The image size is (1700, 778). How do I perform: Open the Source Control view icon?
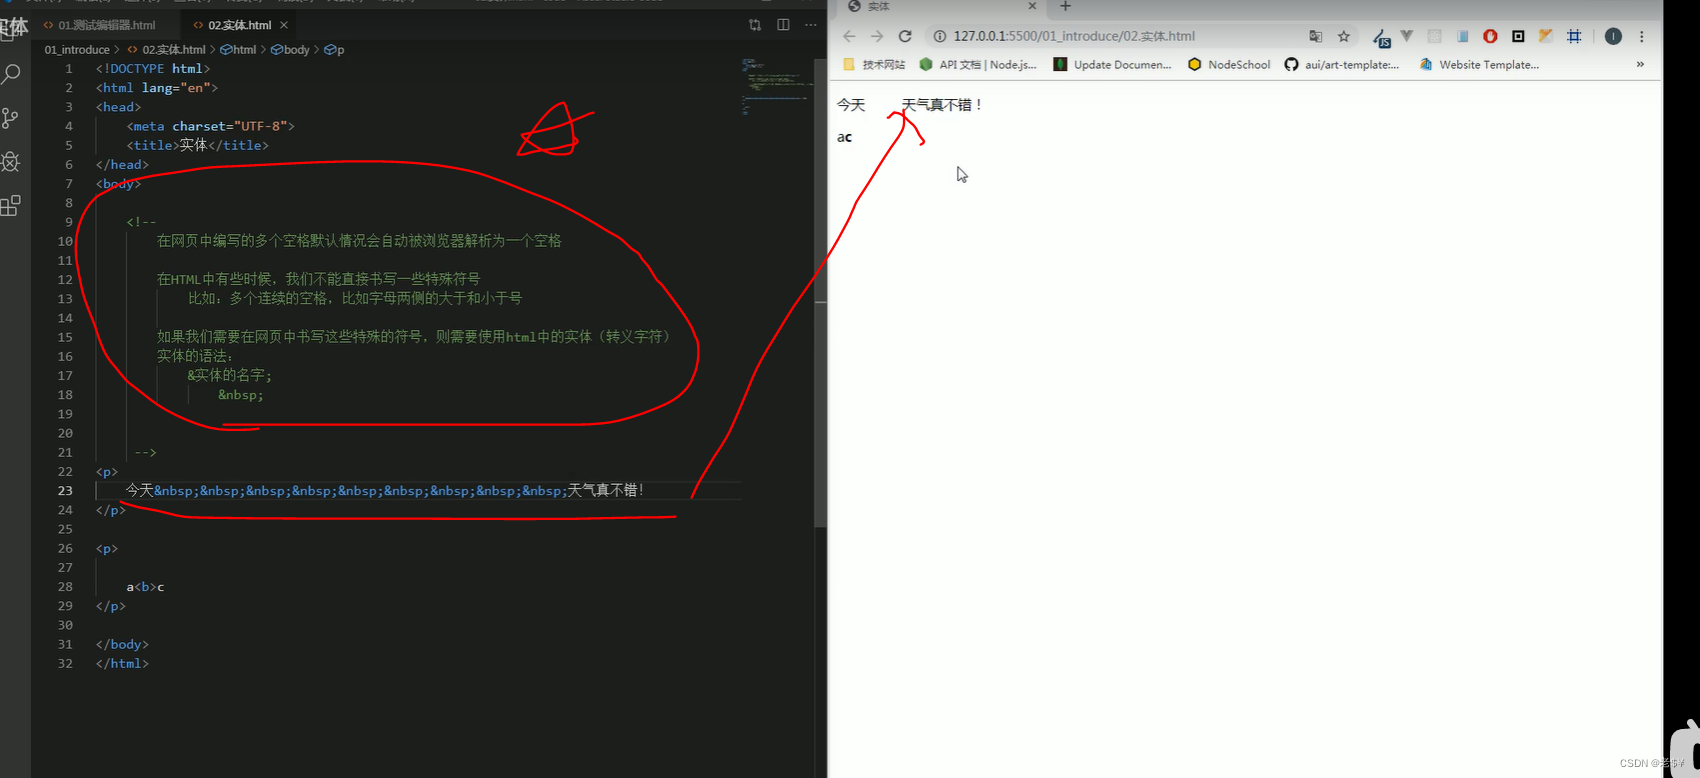pyautogui.click(x=11, y=118)
